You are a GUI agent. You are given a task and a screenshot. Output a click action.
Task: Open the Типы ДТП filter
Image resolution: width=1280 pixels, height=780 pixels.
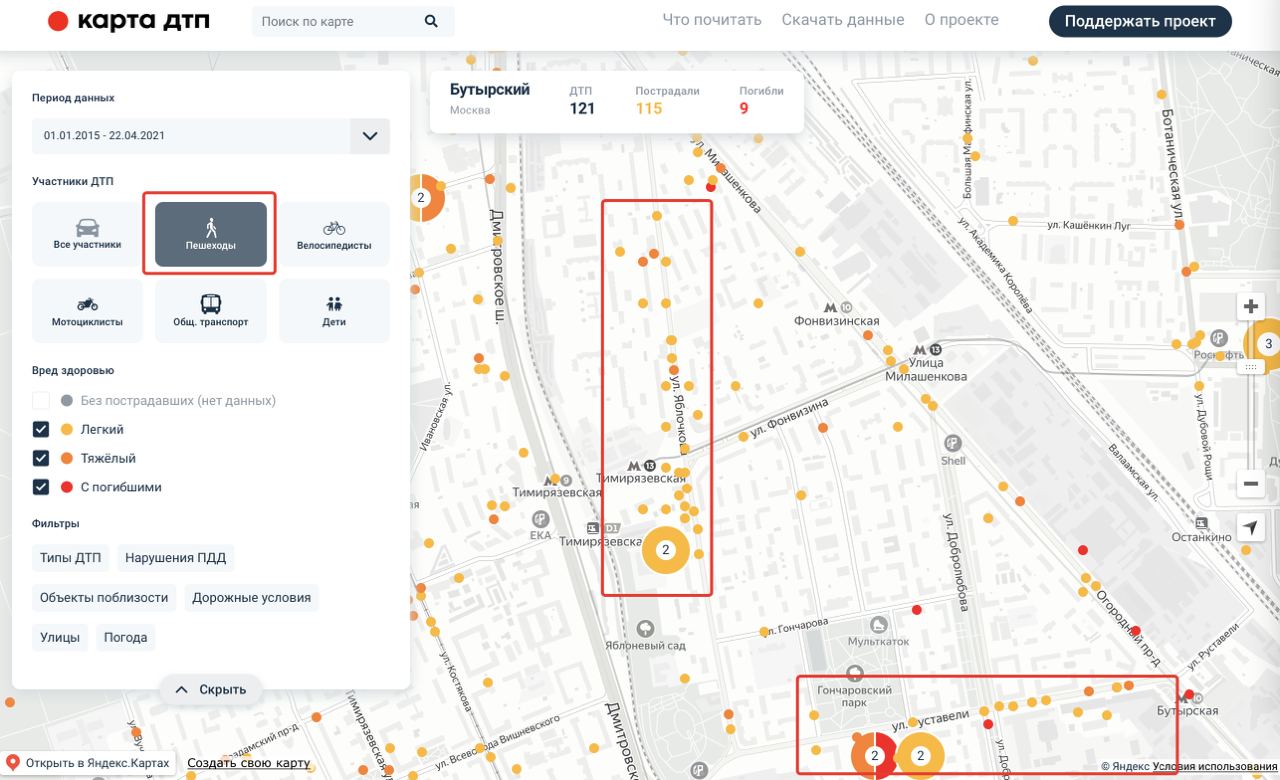click(x=70, y=558)
